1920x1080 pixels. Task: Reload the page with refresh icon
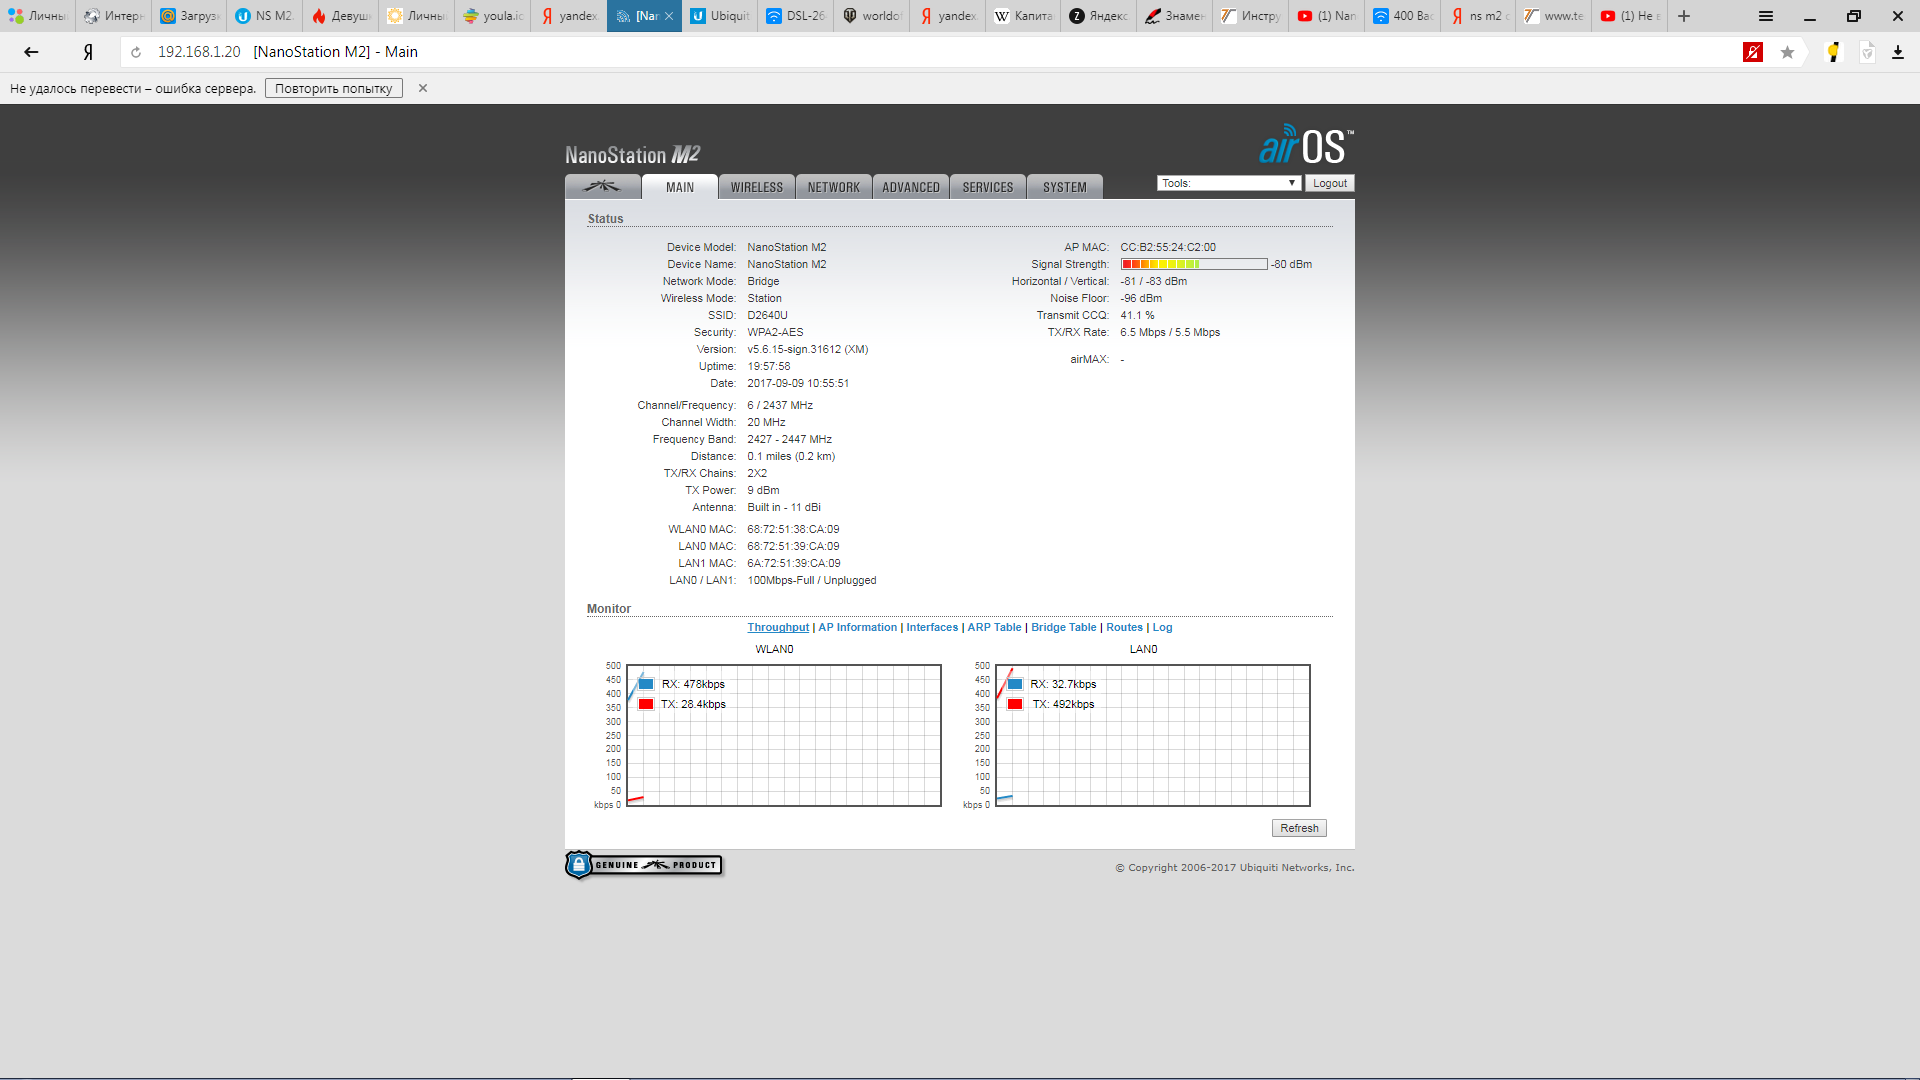coord(136,52)
